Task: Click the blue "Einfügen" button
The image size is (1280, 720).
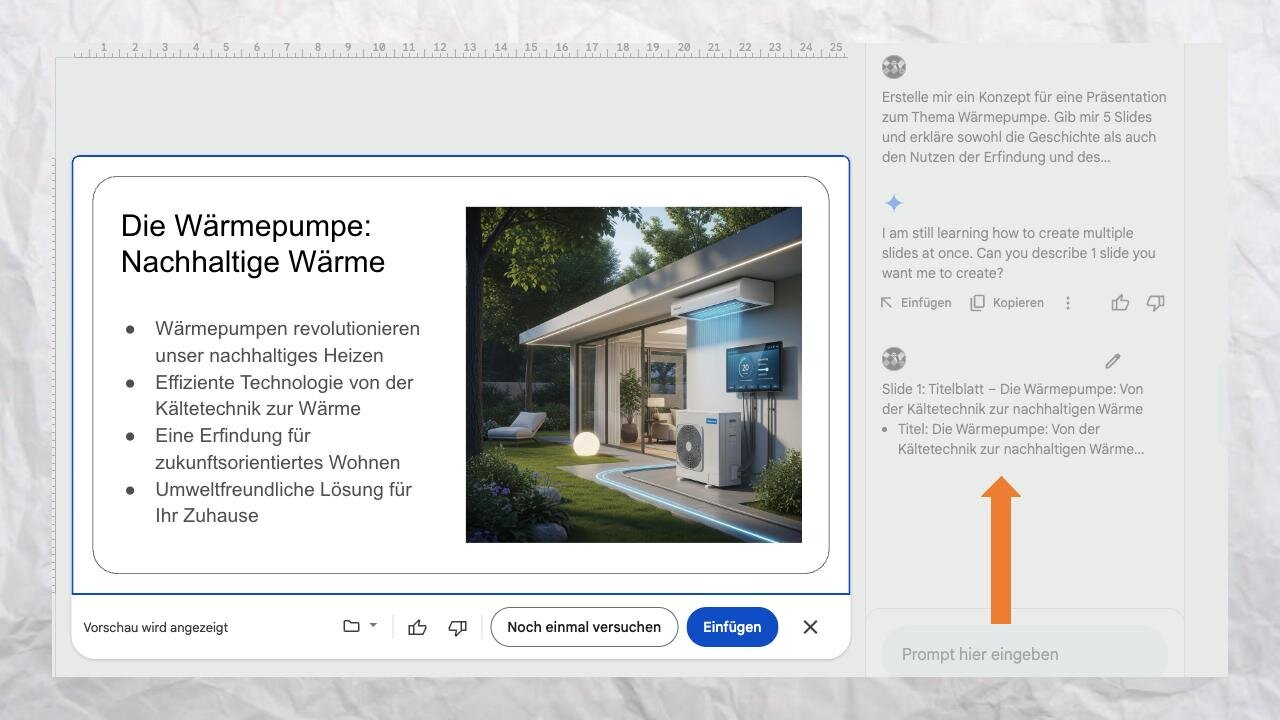Action: pyautogui.click(x=732, y=627)
